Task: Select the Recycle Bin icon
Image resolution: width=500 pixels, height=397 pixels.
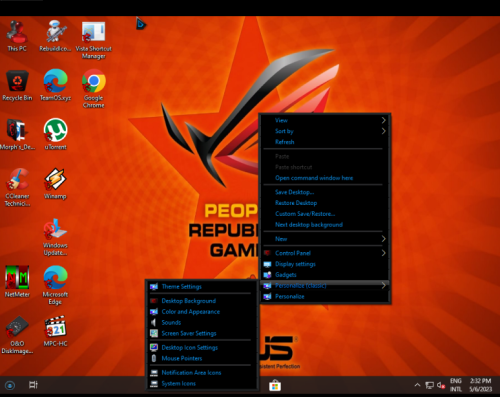Action: 17,85
